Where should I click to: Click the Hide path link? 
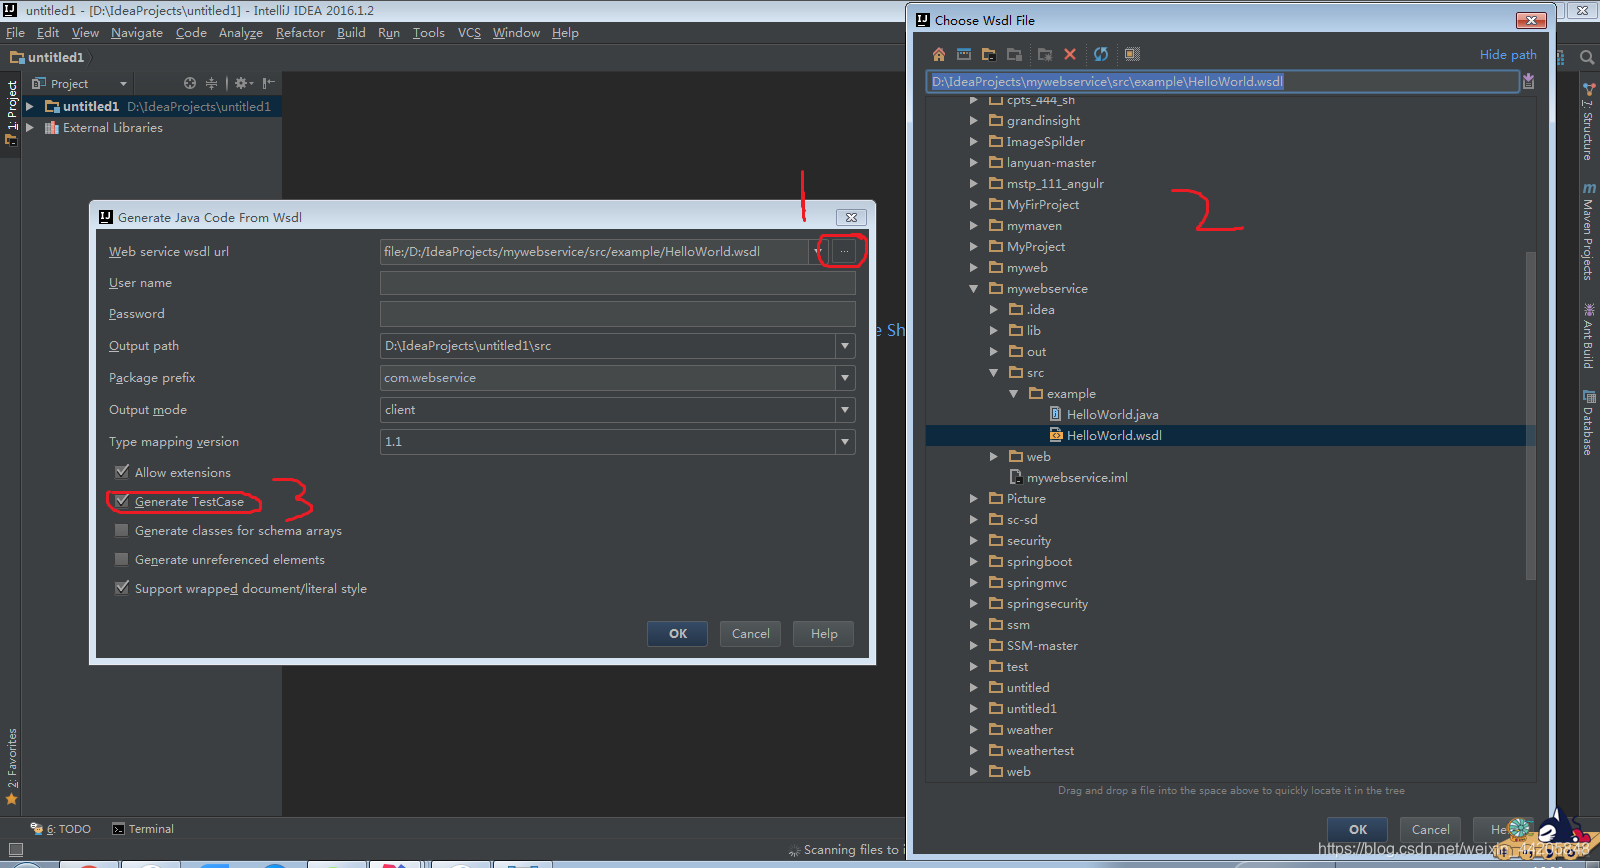coord(1508,55)
